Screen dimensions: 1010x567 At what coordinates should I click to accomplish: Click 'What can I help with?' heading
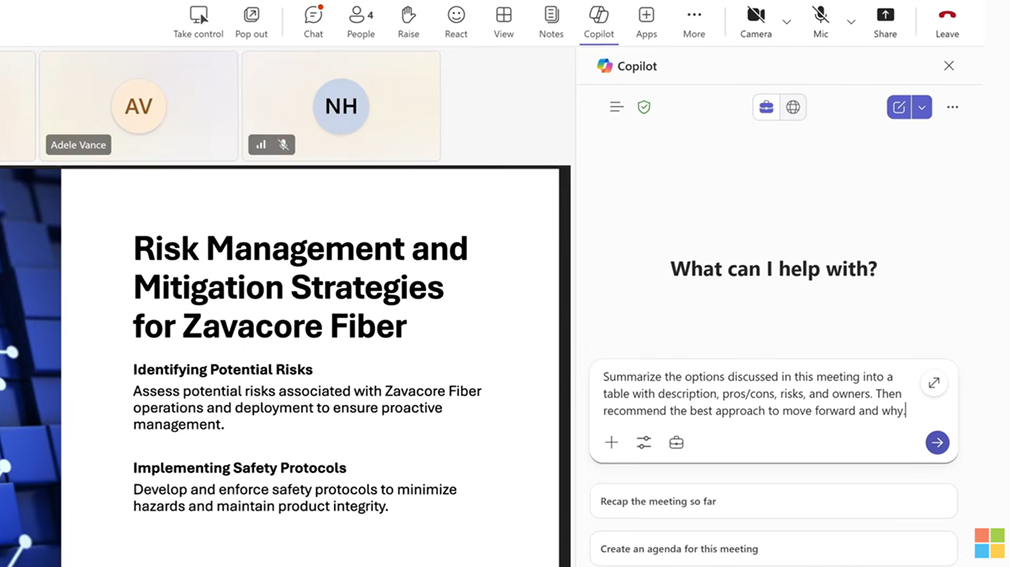(774, 269)
